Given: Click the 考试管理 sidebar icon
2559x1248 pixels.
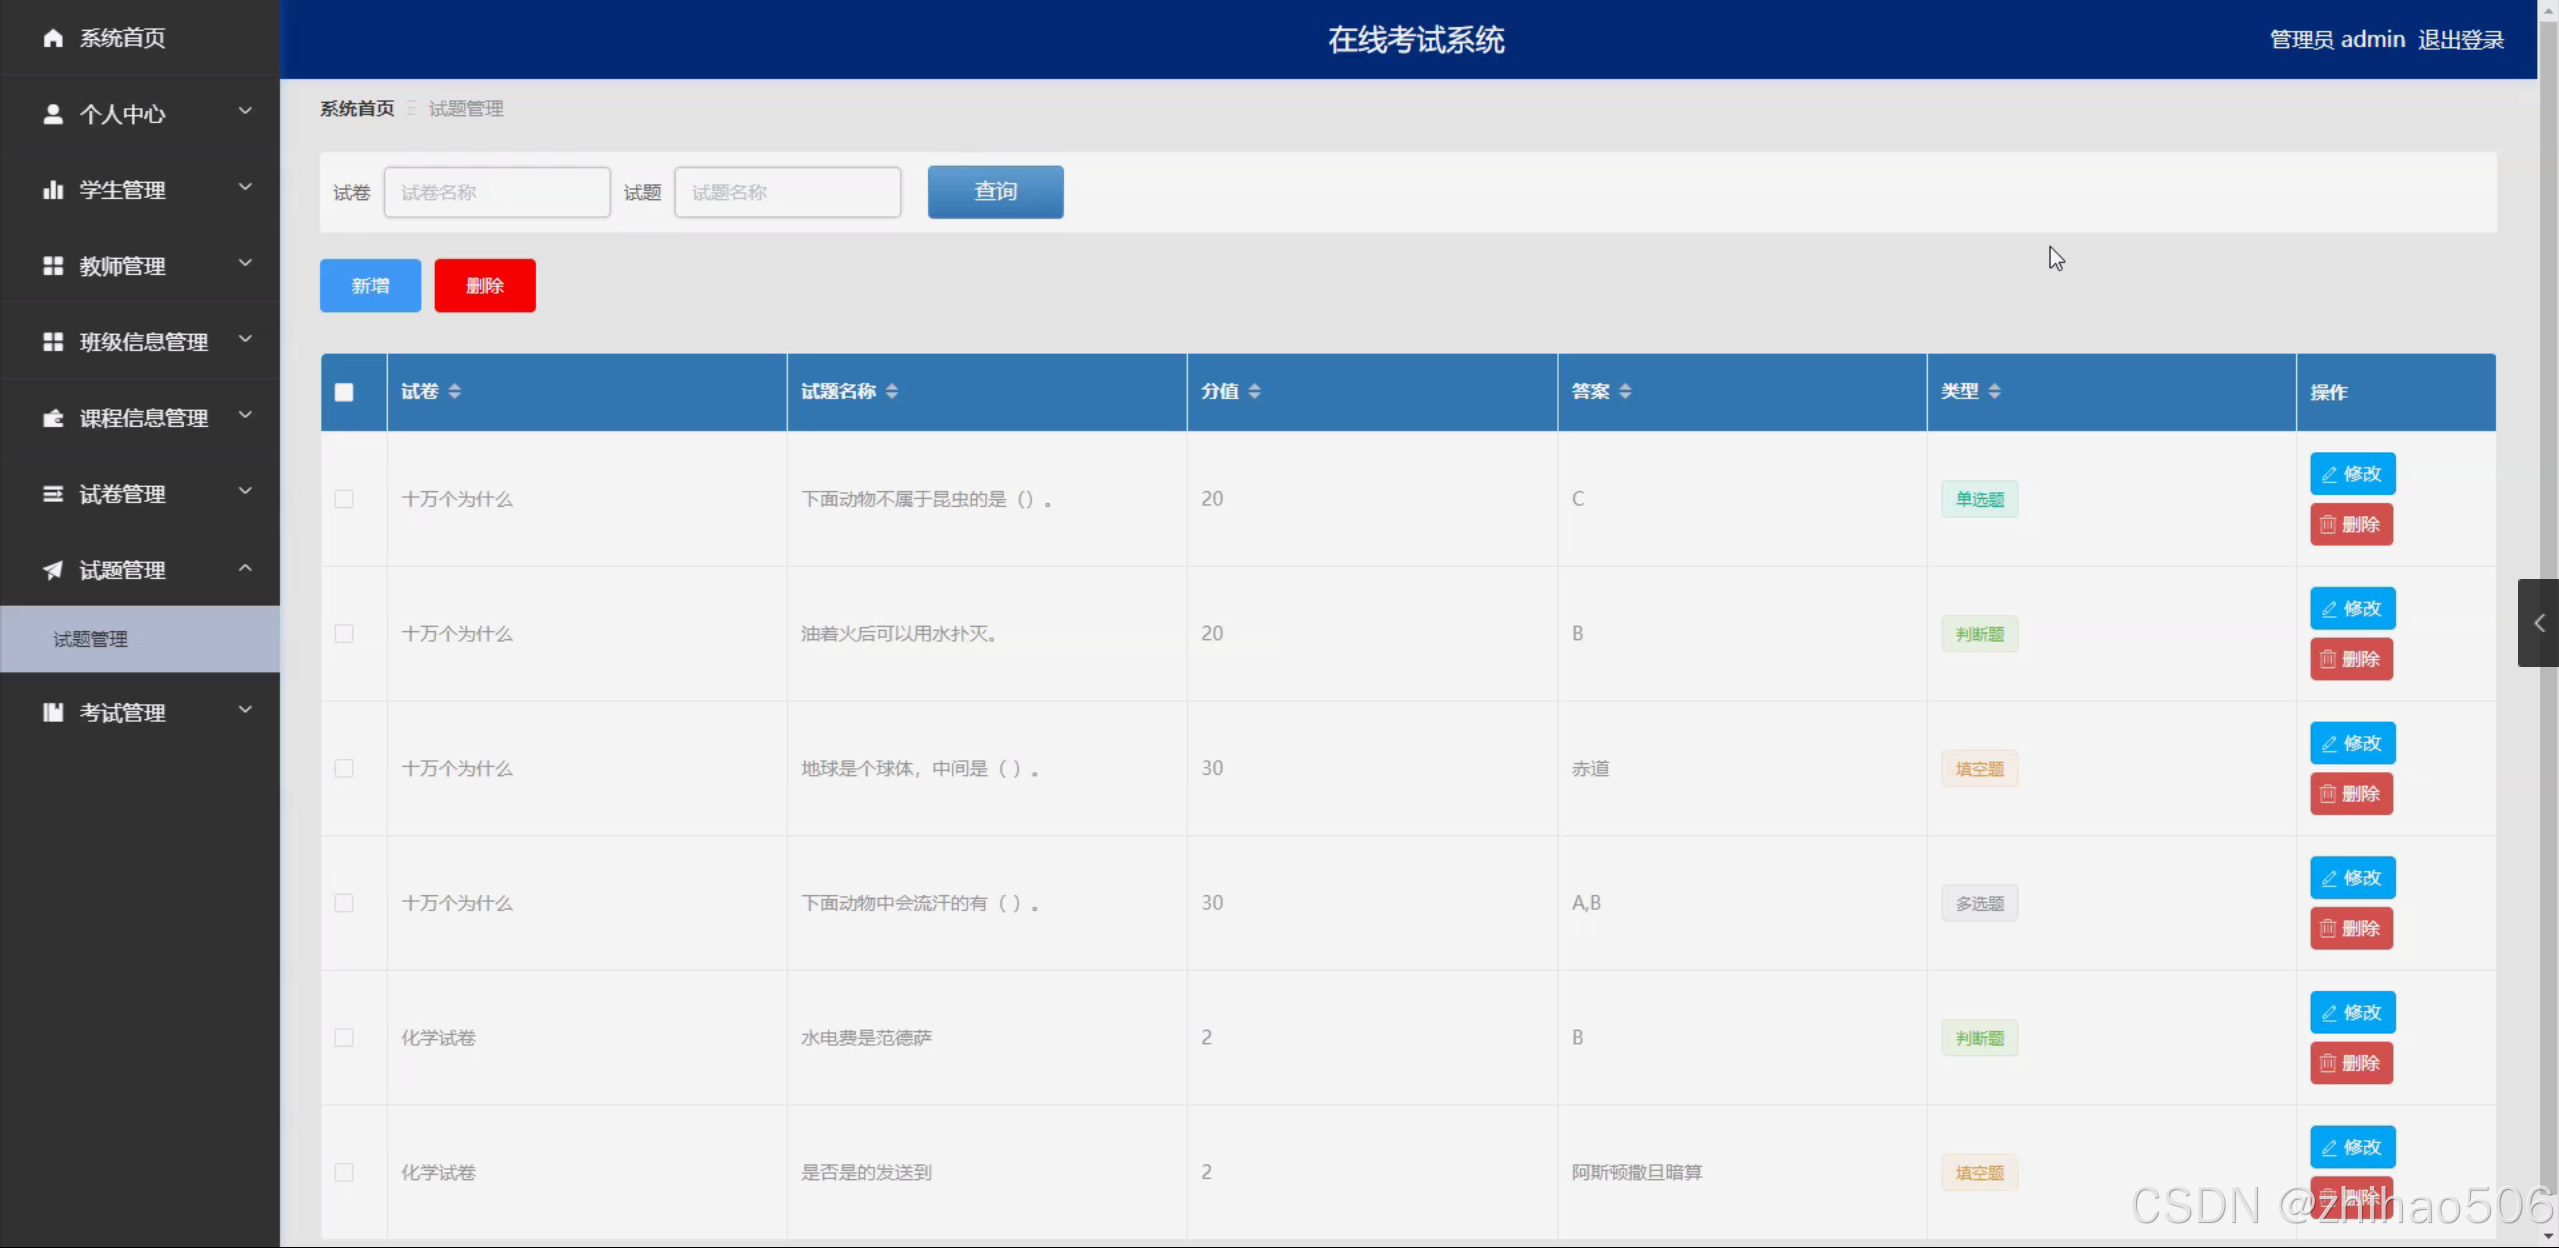Looking at the screenshot, I should point(53,712).
